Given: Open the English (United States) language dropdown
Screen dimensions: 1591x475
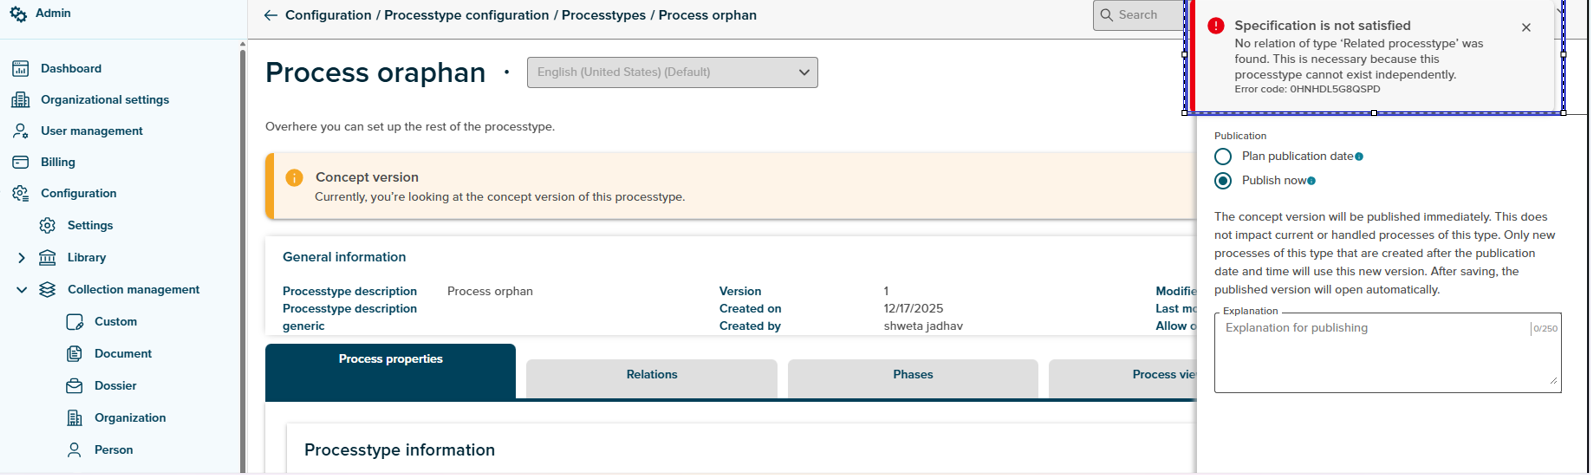Looking at the screenshot, I should pyautogui.click(x=672, y=72).
